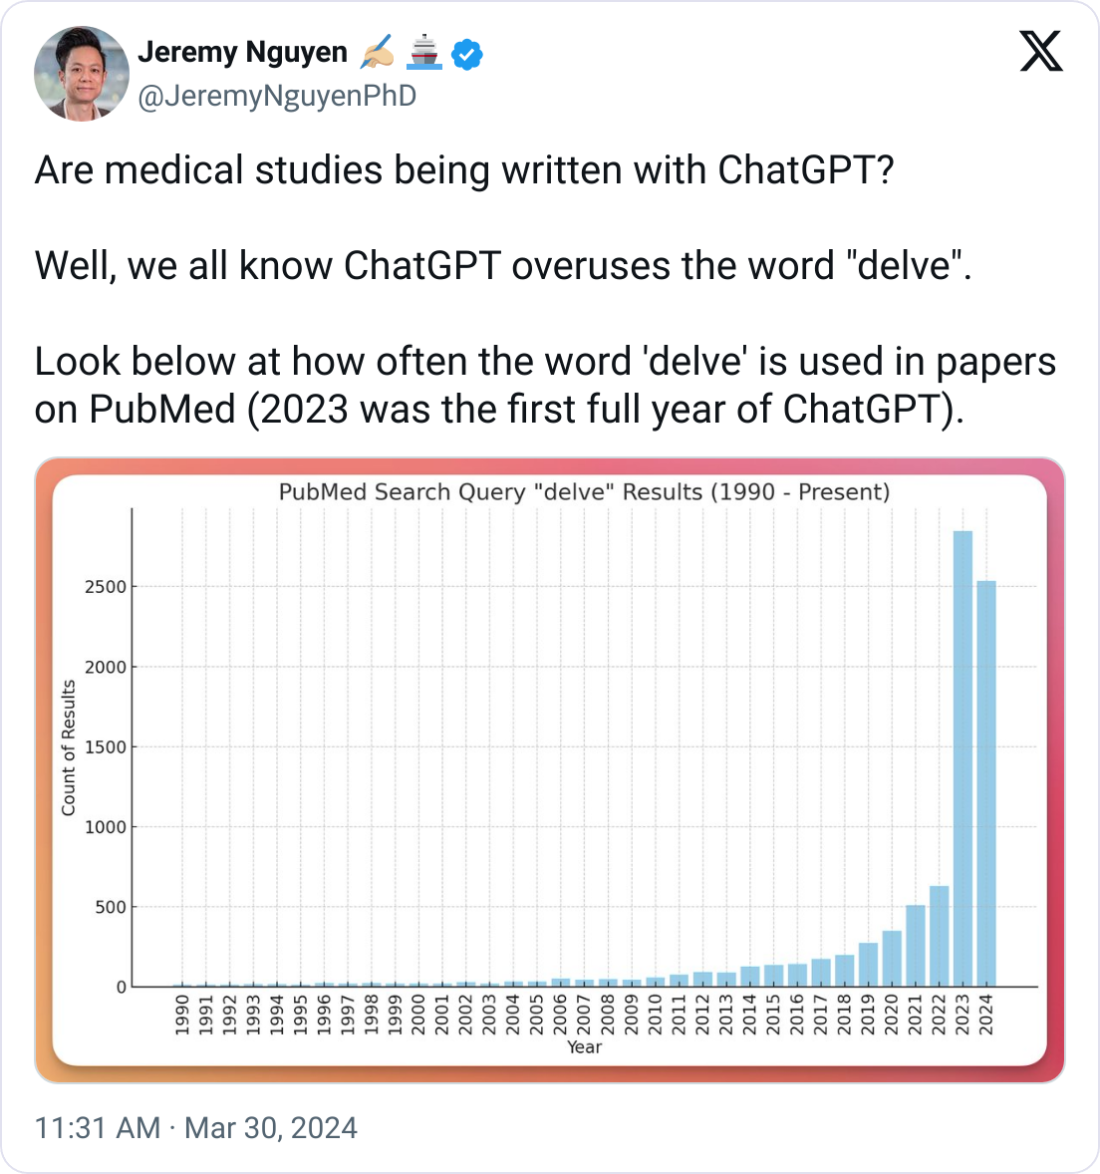The width and height of the screenshot is (1100, 1174).
Task: Click the 2021 bar in the chart
Action: [915, 946]
